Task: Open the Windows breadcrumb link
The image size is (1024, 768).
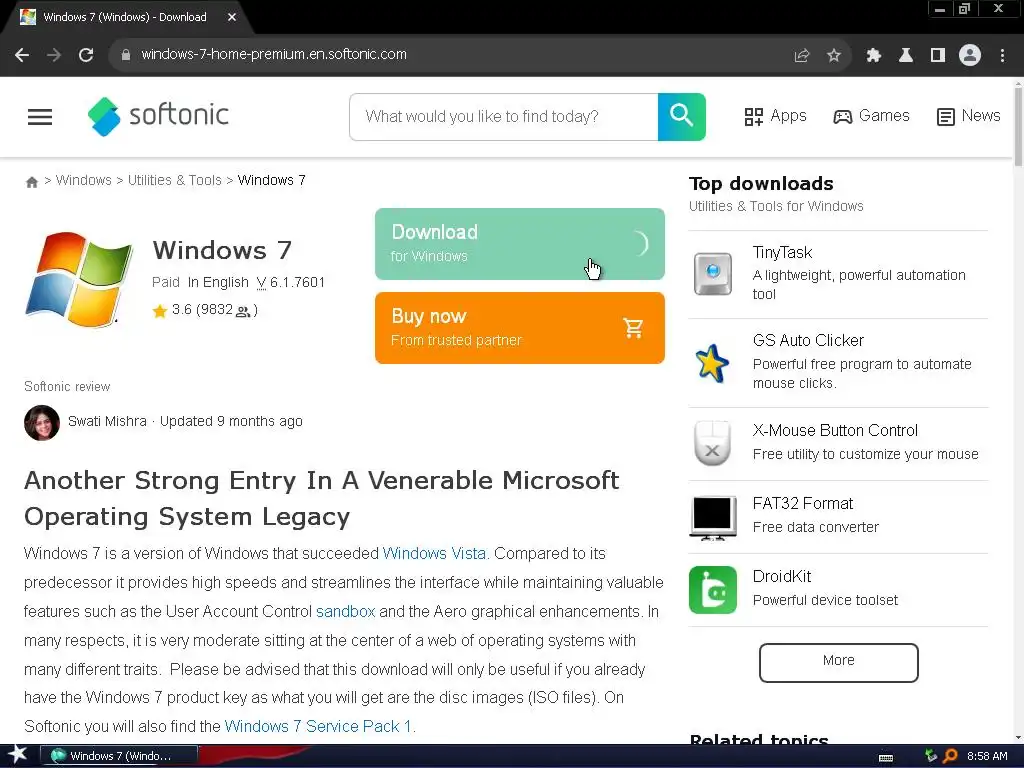Action: (x=84, y=180)
